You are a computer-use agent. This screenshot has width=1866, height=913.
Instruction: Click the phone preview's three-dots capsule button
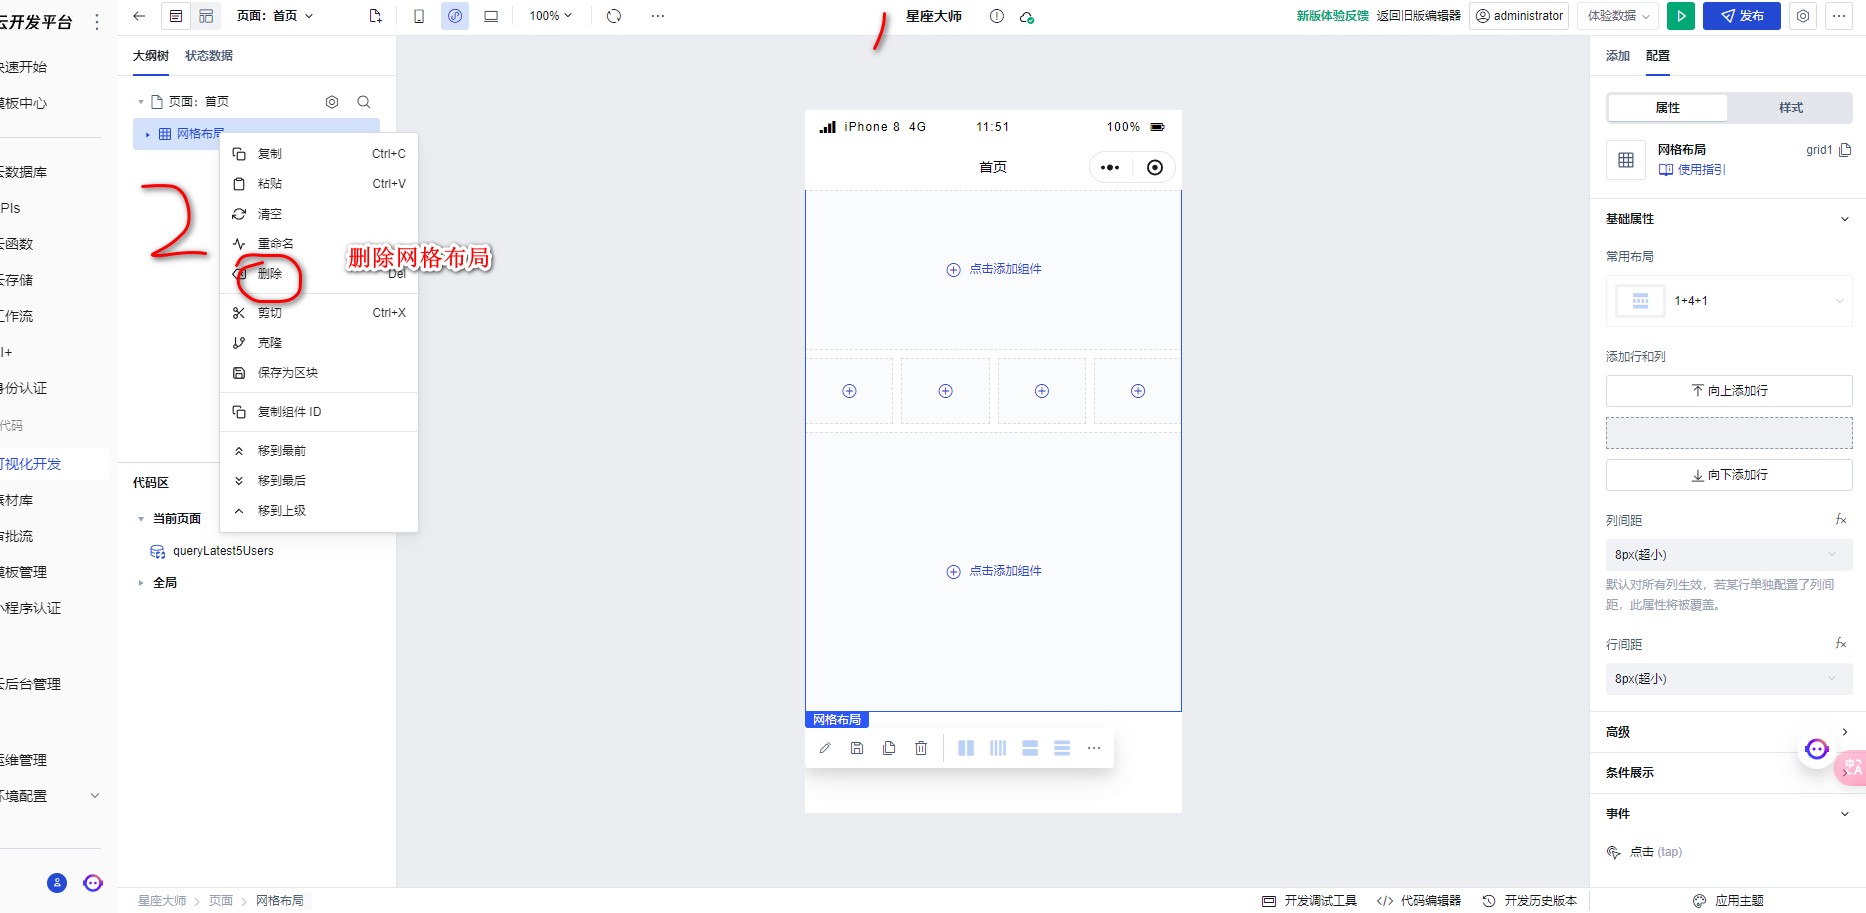click(1110, 167)
